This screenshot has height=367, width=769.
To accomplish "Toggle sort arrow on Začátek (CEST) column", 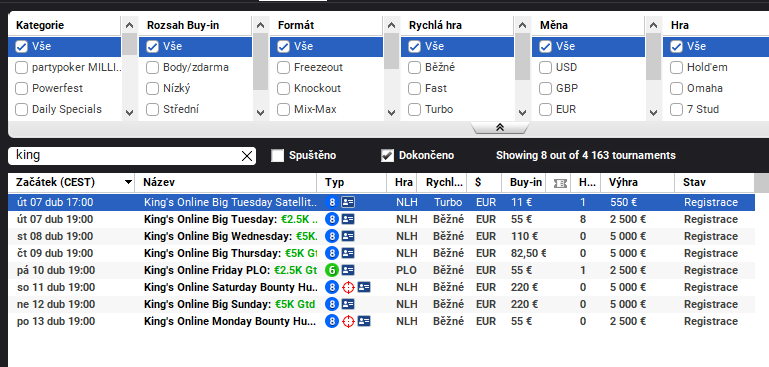I will (x=128, y=183).
